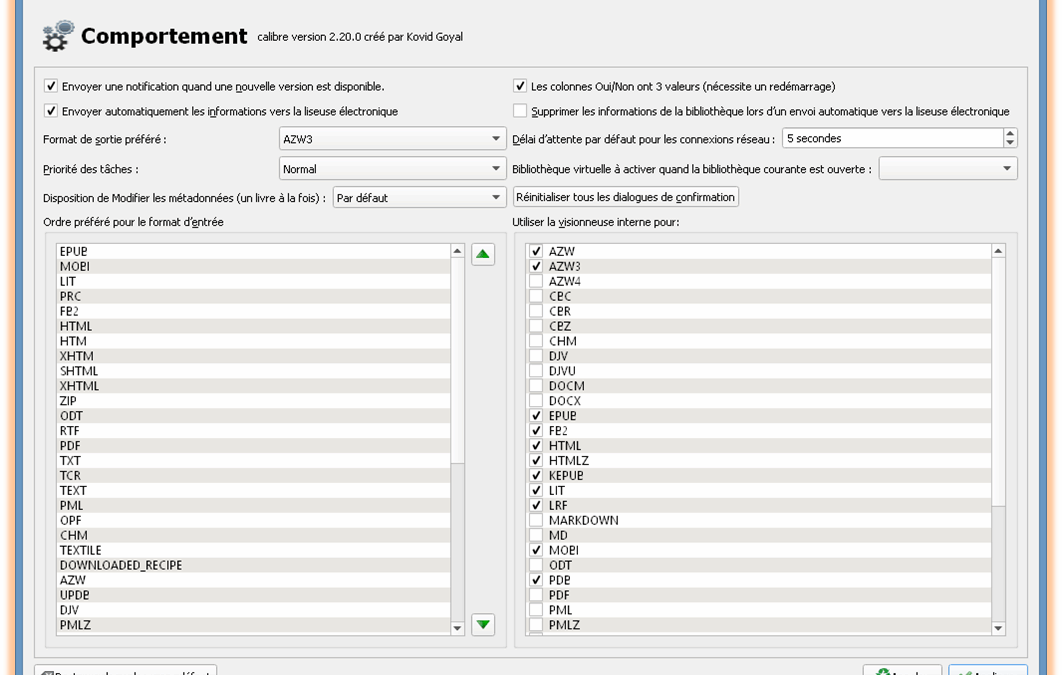Open Bibliothèque virtuelle dropdown
The width and height of the screenshot is (1062, 675).
click(x=948, y=169)
